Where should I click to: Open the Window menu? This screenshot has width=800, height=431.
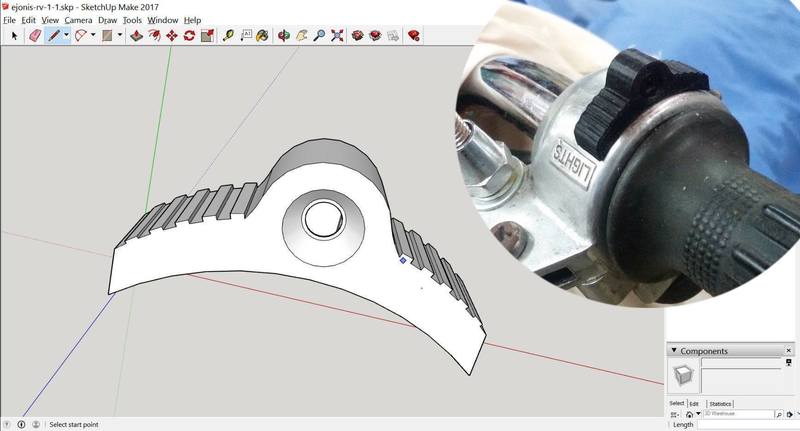click(x=162, y=20)
